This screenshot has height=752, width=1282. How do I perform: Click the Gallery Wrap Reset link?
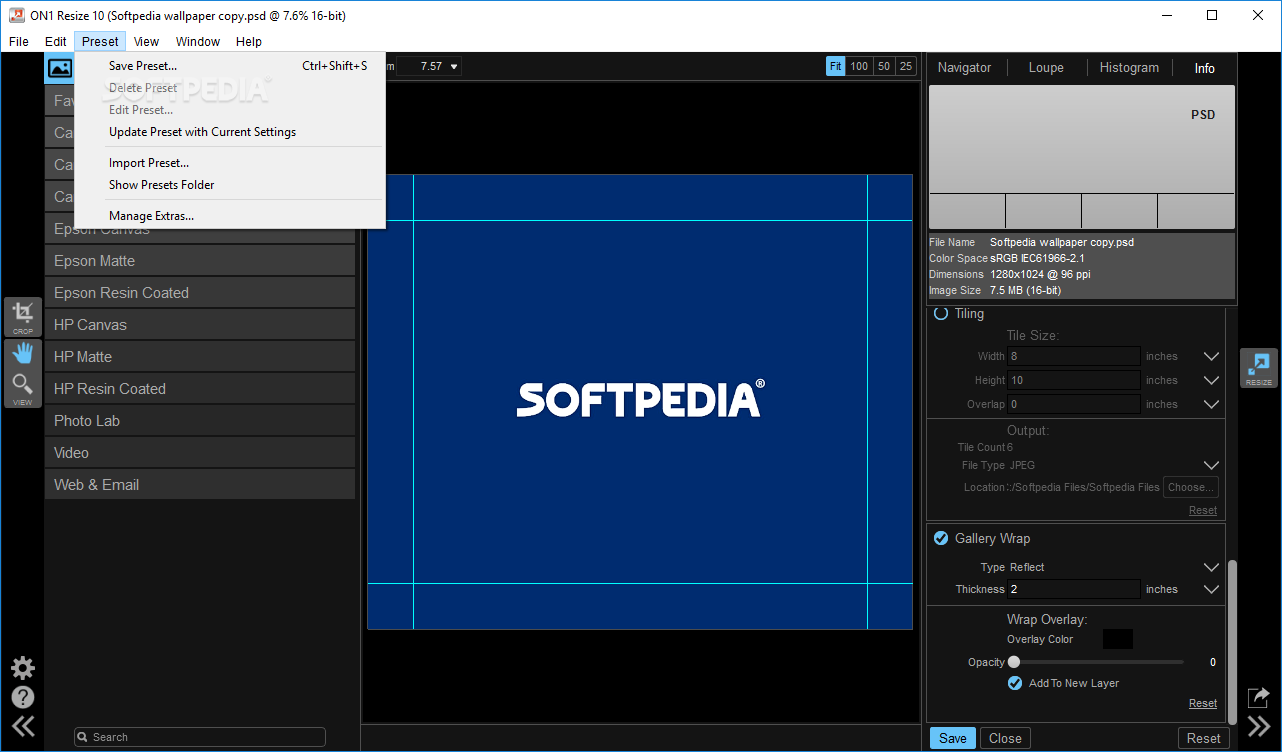(1203, 703)
